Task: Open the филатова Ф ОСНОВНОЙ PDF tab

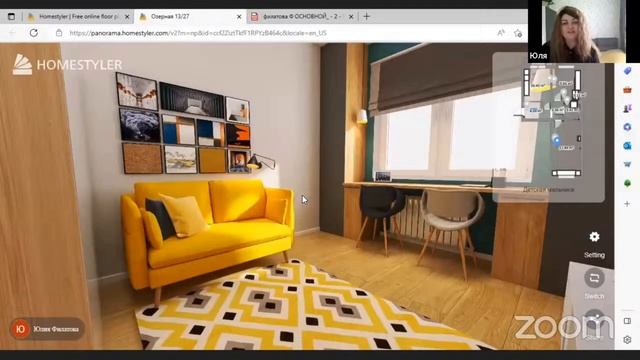Action: (302, 17)
